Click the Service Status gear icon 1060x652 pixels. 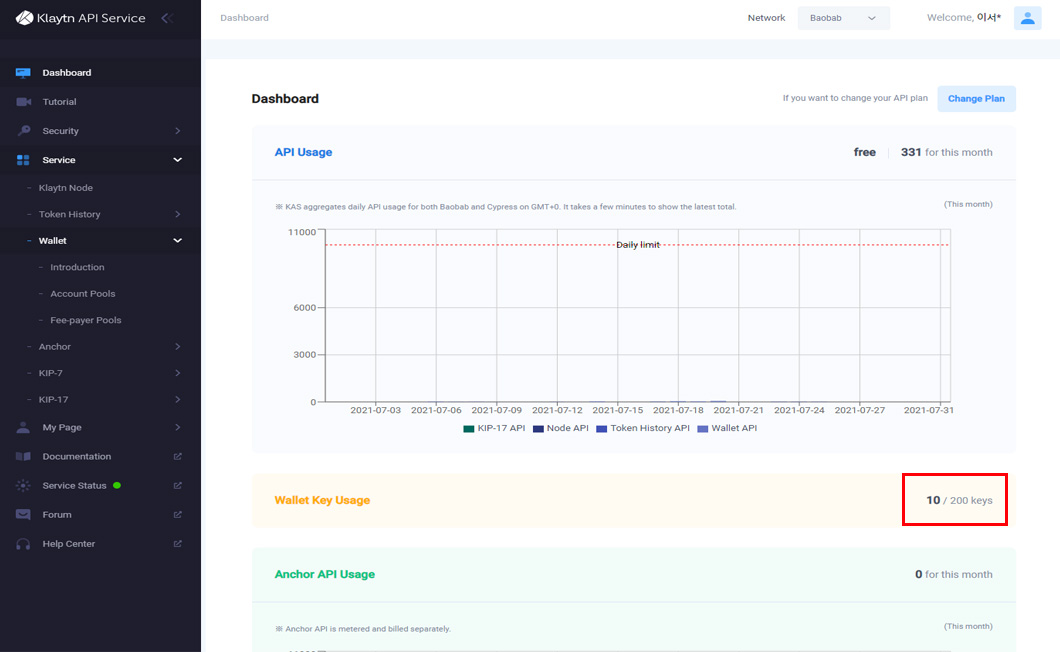click(23, 486)
